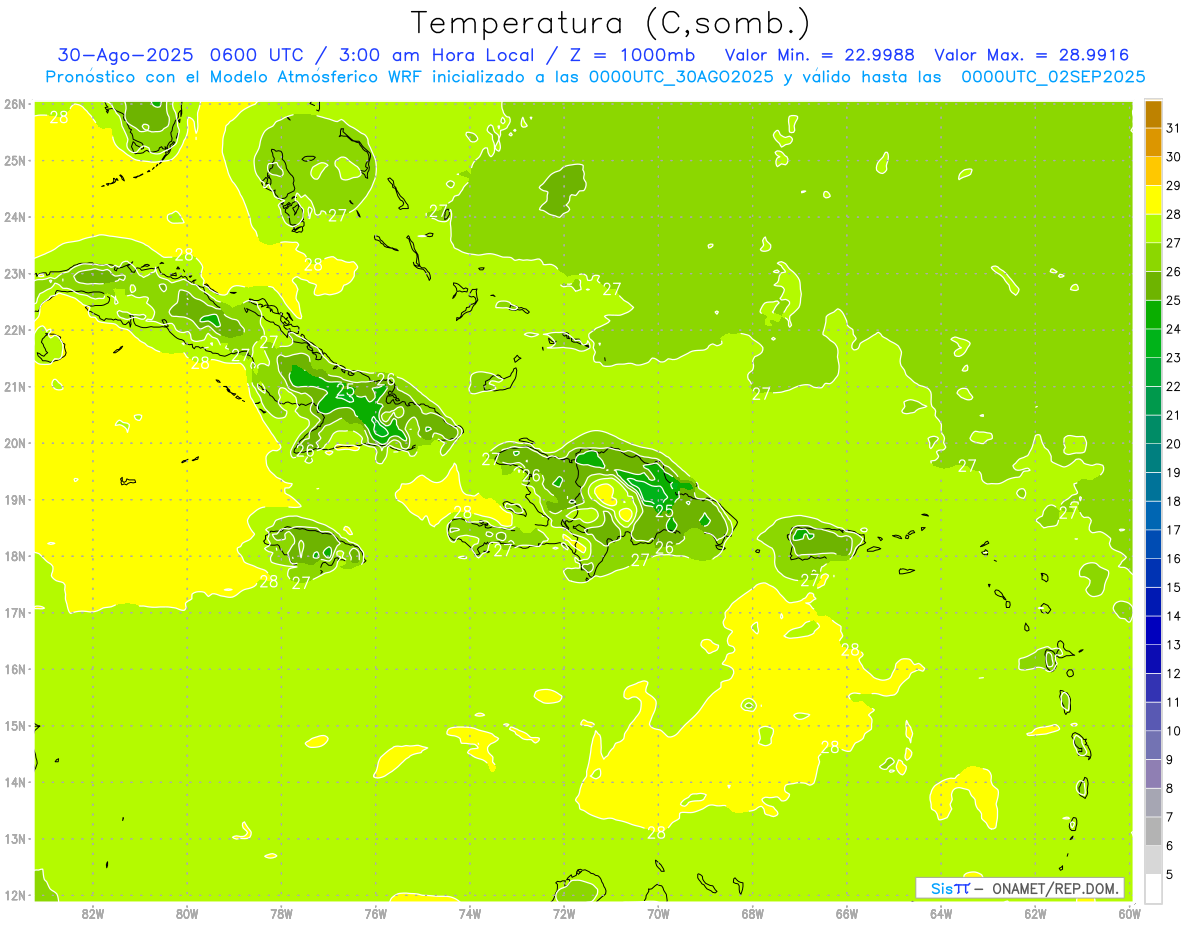
Task: Click the 'Valor Min. = 22.9988' value
Action: pyautogui.click(x=819, y=55)
